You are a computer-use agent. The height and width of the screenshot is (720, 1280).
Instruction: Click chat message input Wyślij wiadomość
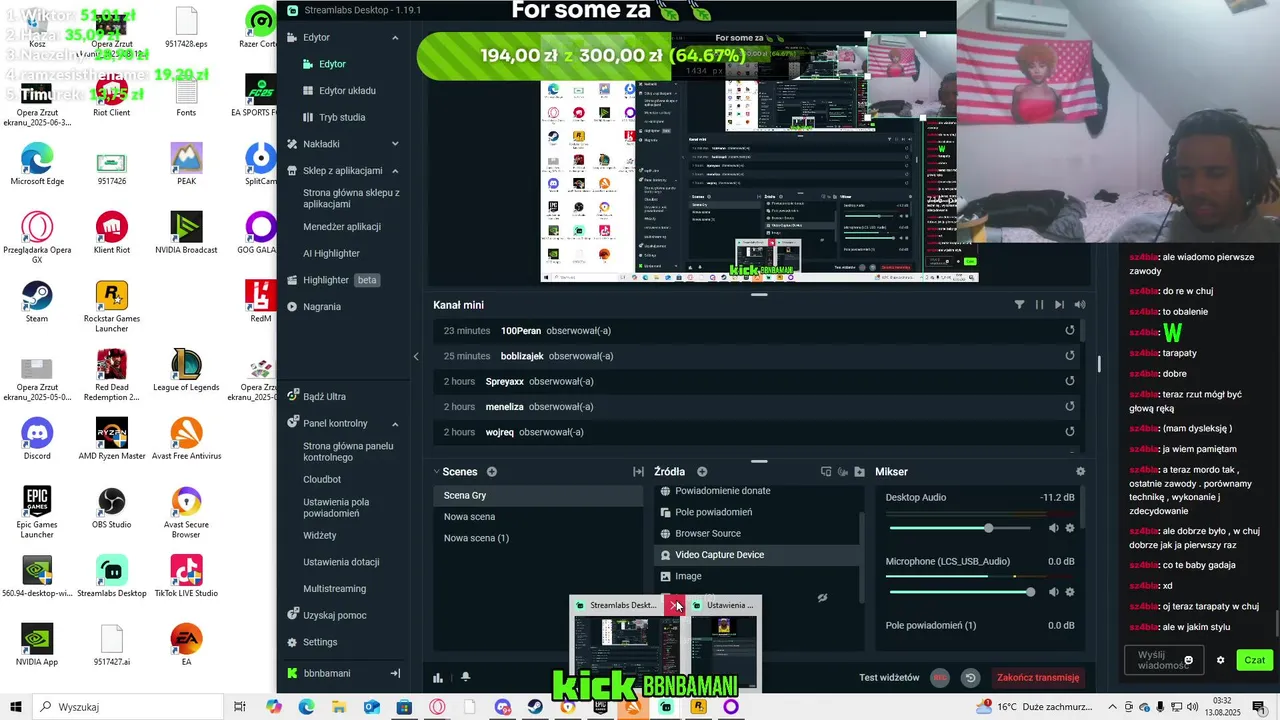(1161, 660)
